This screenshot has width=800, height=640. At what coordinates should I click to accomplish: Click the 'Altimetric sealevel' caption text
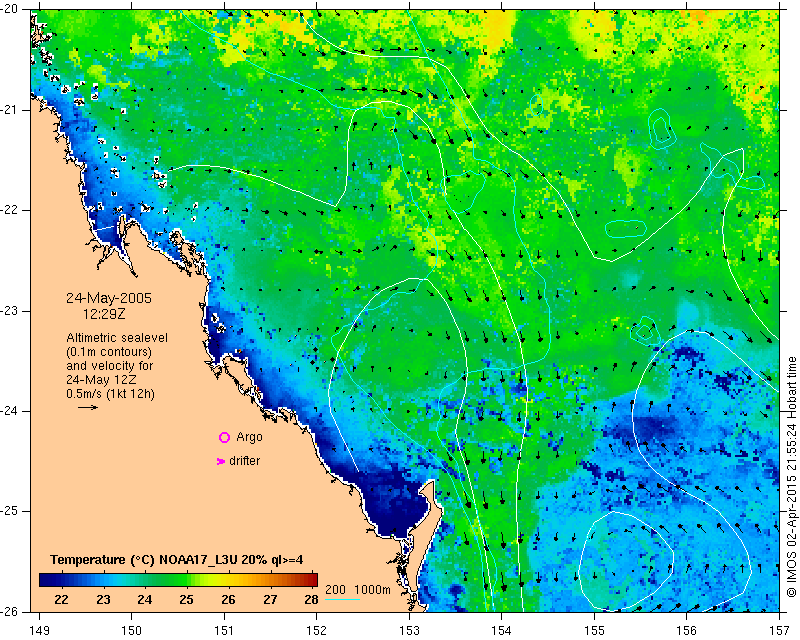click(117, 338)
